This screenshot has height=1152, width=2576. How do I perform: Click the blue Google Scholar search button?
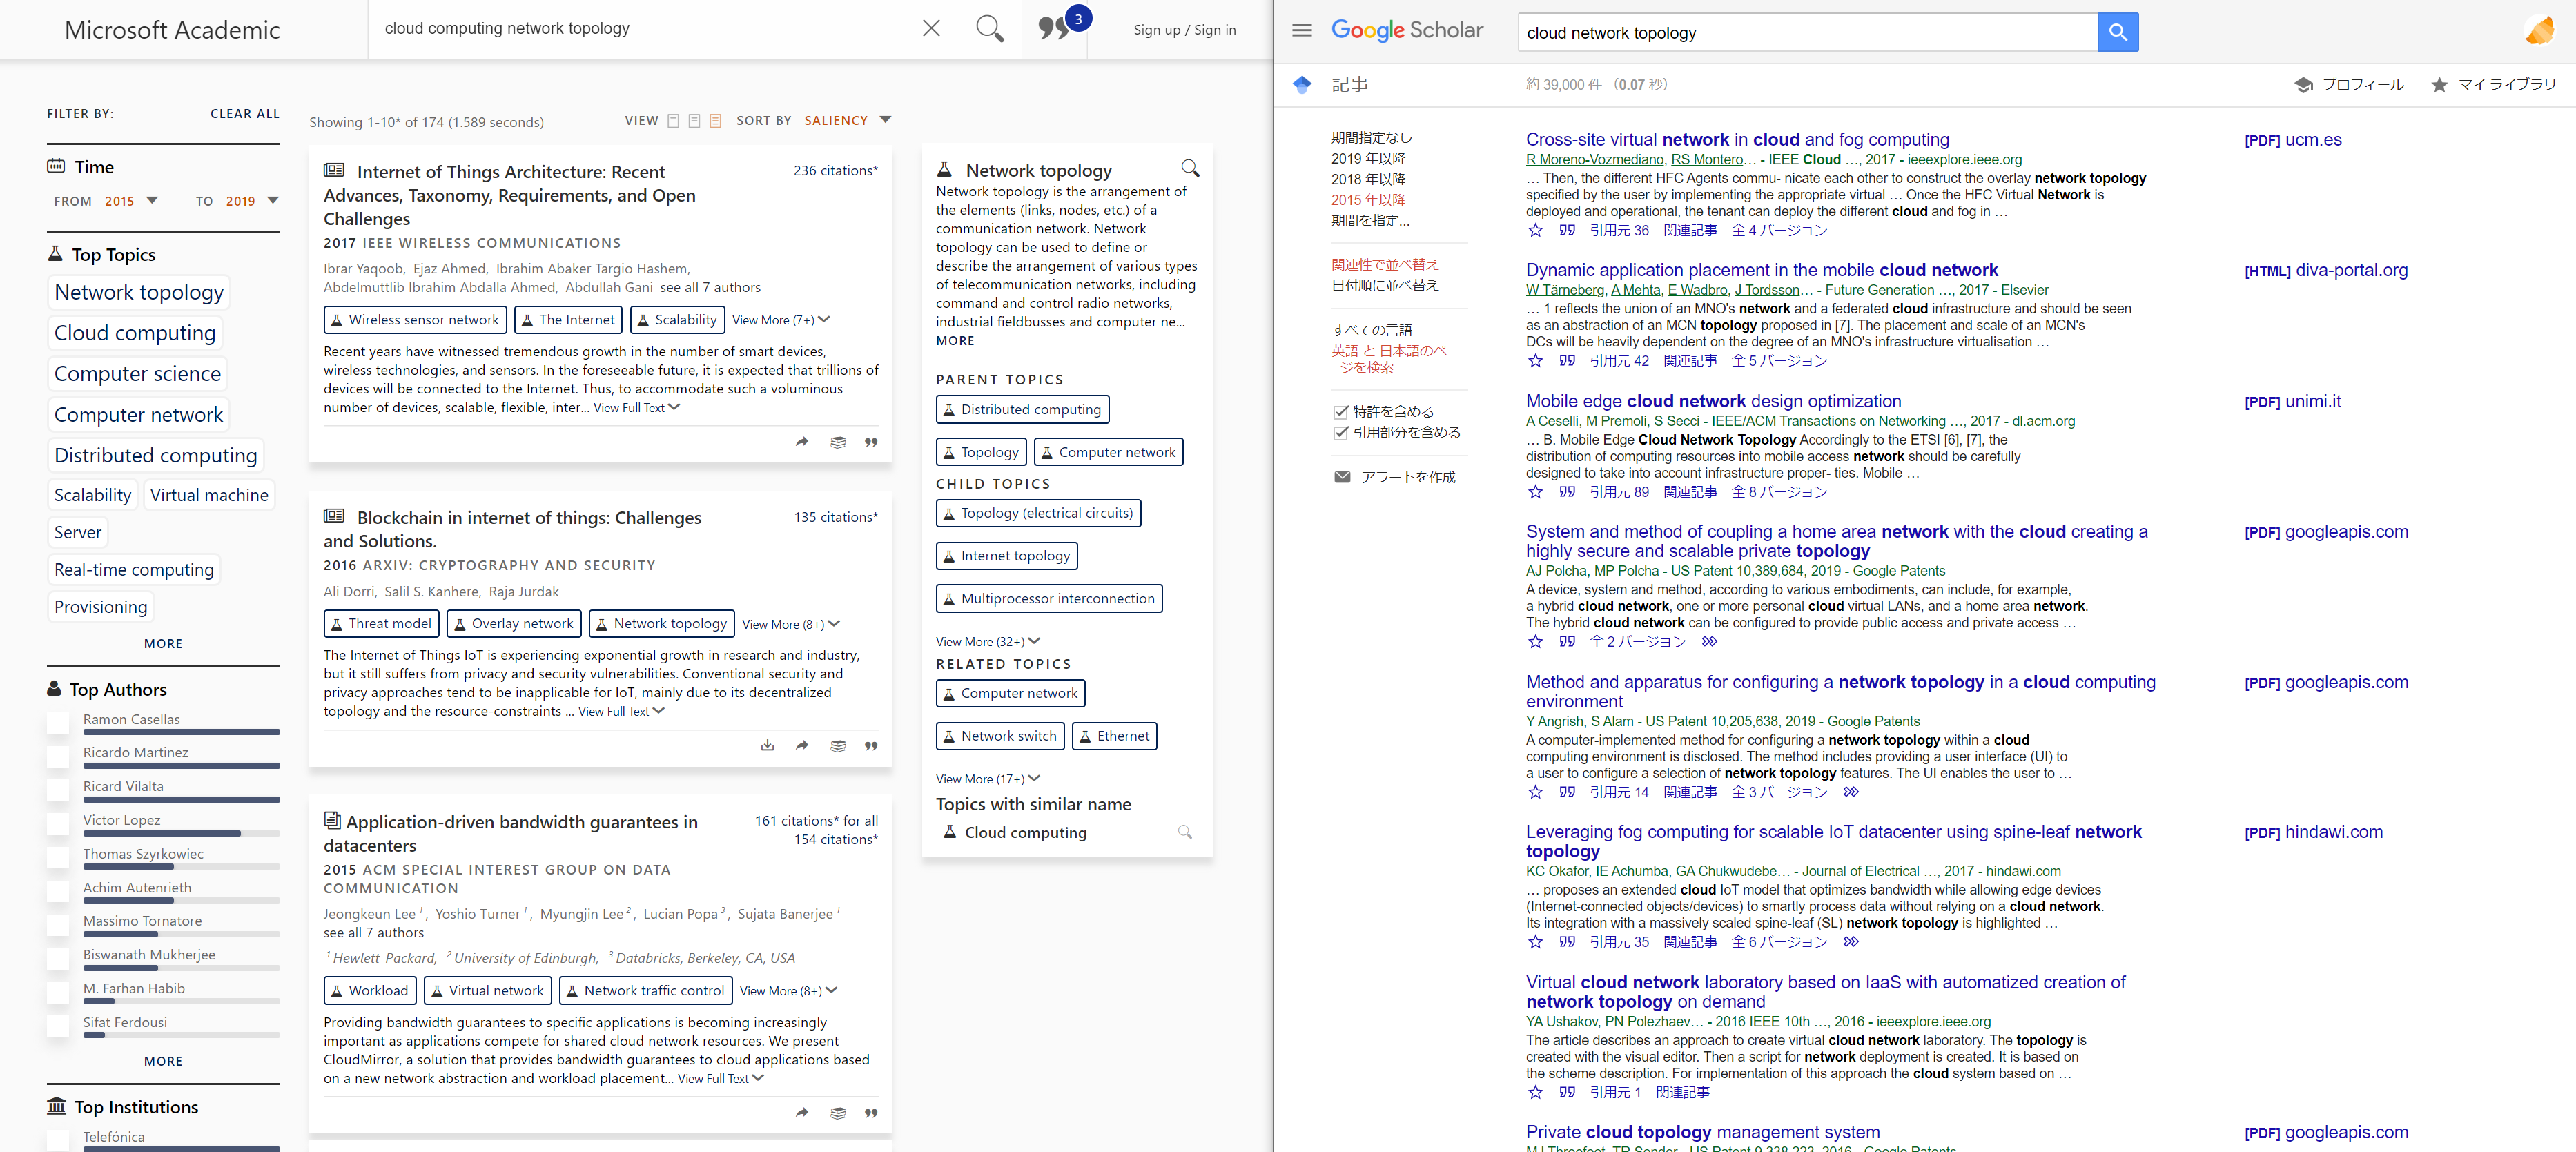[2117, 32]
